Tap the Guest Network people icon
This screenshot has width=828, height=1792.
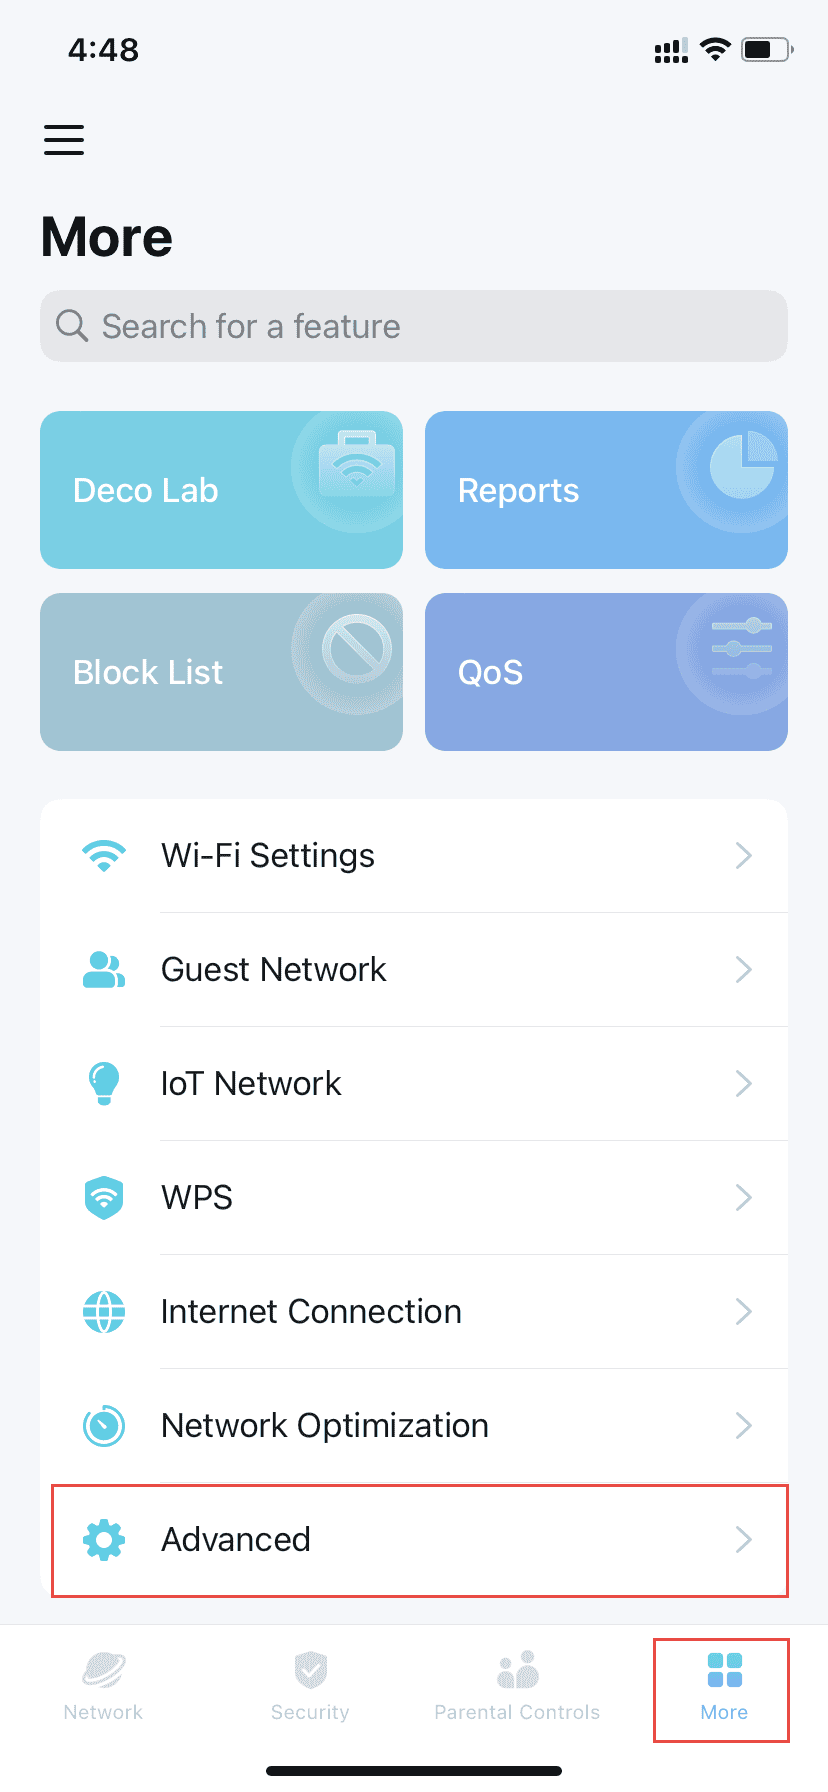click(x=104, y=970)
